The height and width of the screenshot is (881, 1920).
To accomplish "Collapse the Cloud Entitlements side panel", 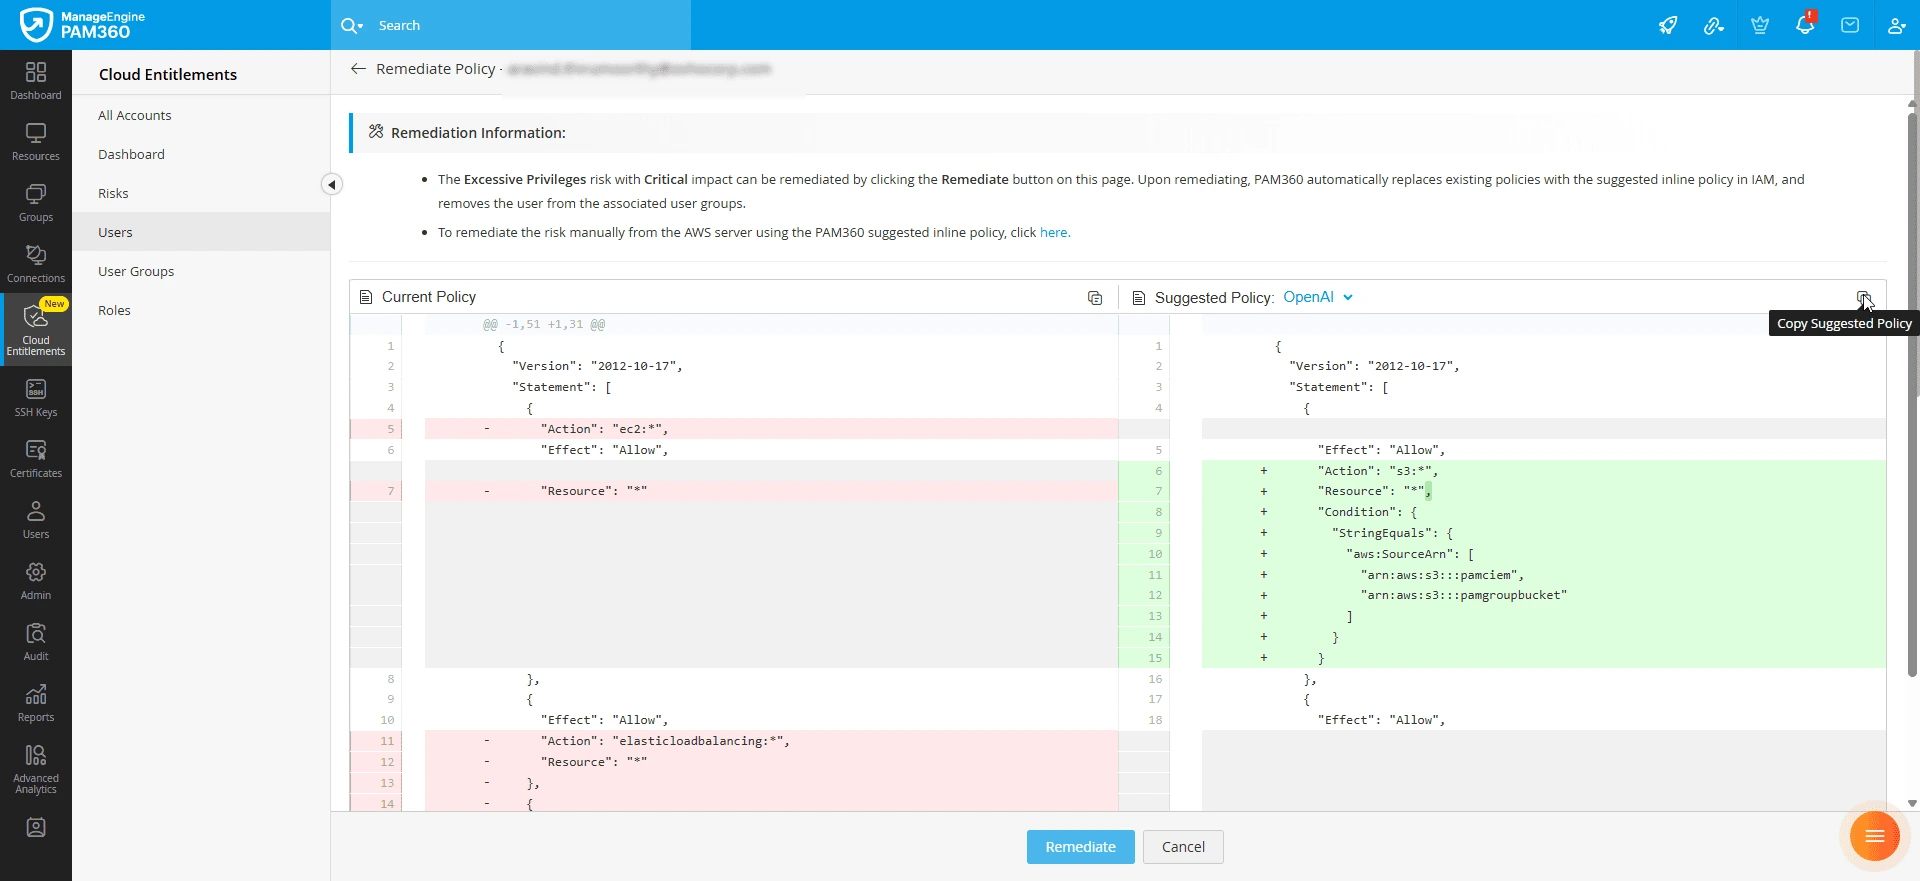I will coord(332,184).
